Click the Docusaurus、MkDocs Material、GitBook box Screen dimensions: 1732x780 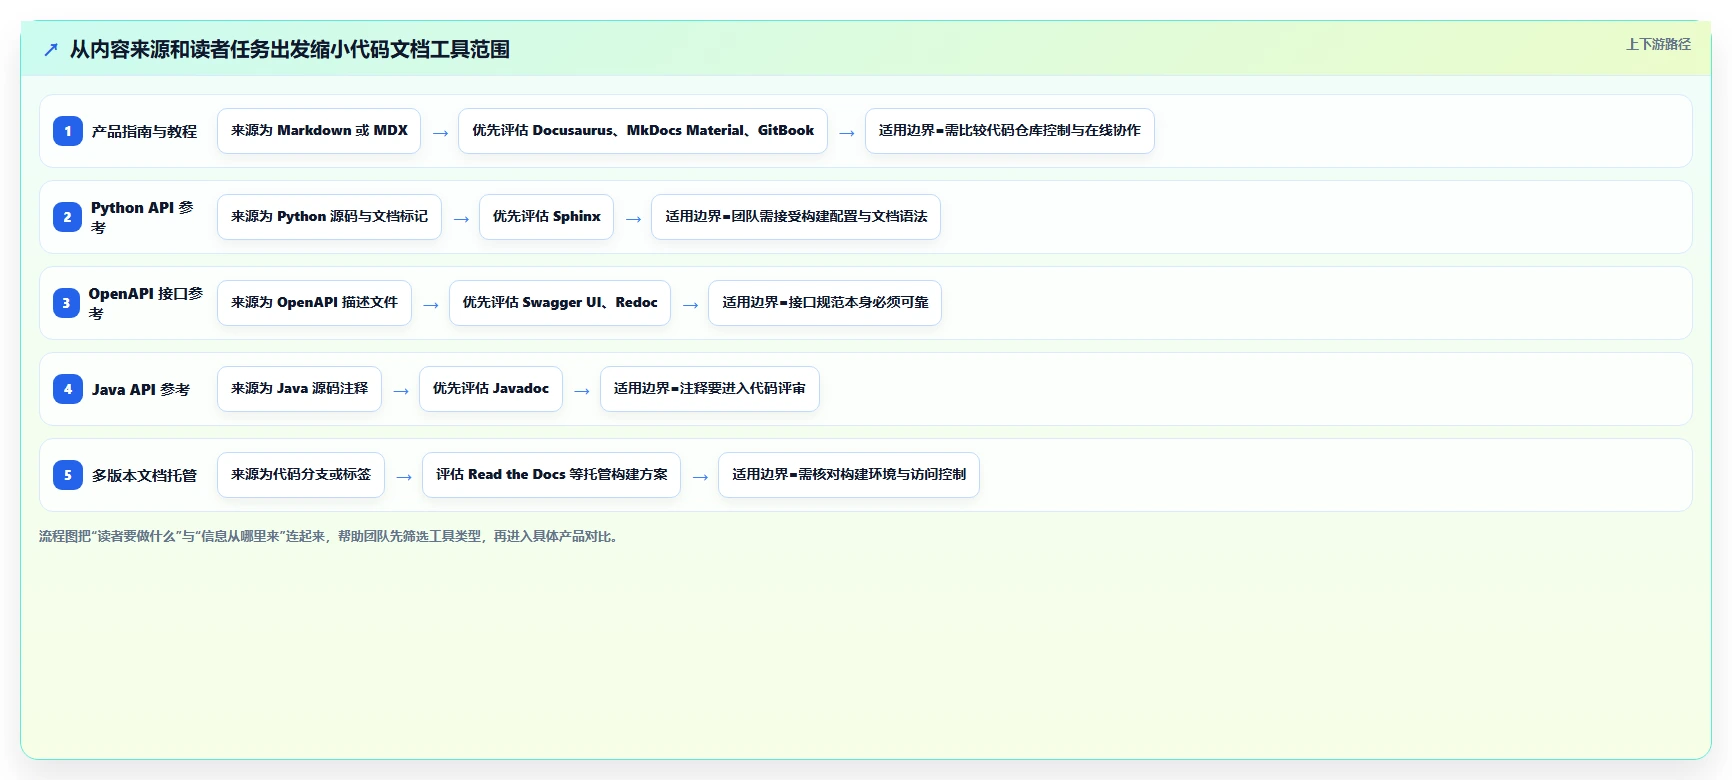643,131
